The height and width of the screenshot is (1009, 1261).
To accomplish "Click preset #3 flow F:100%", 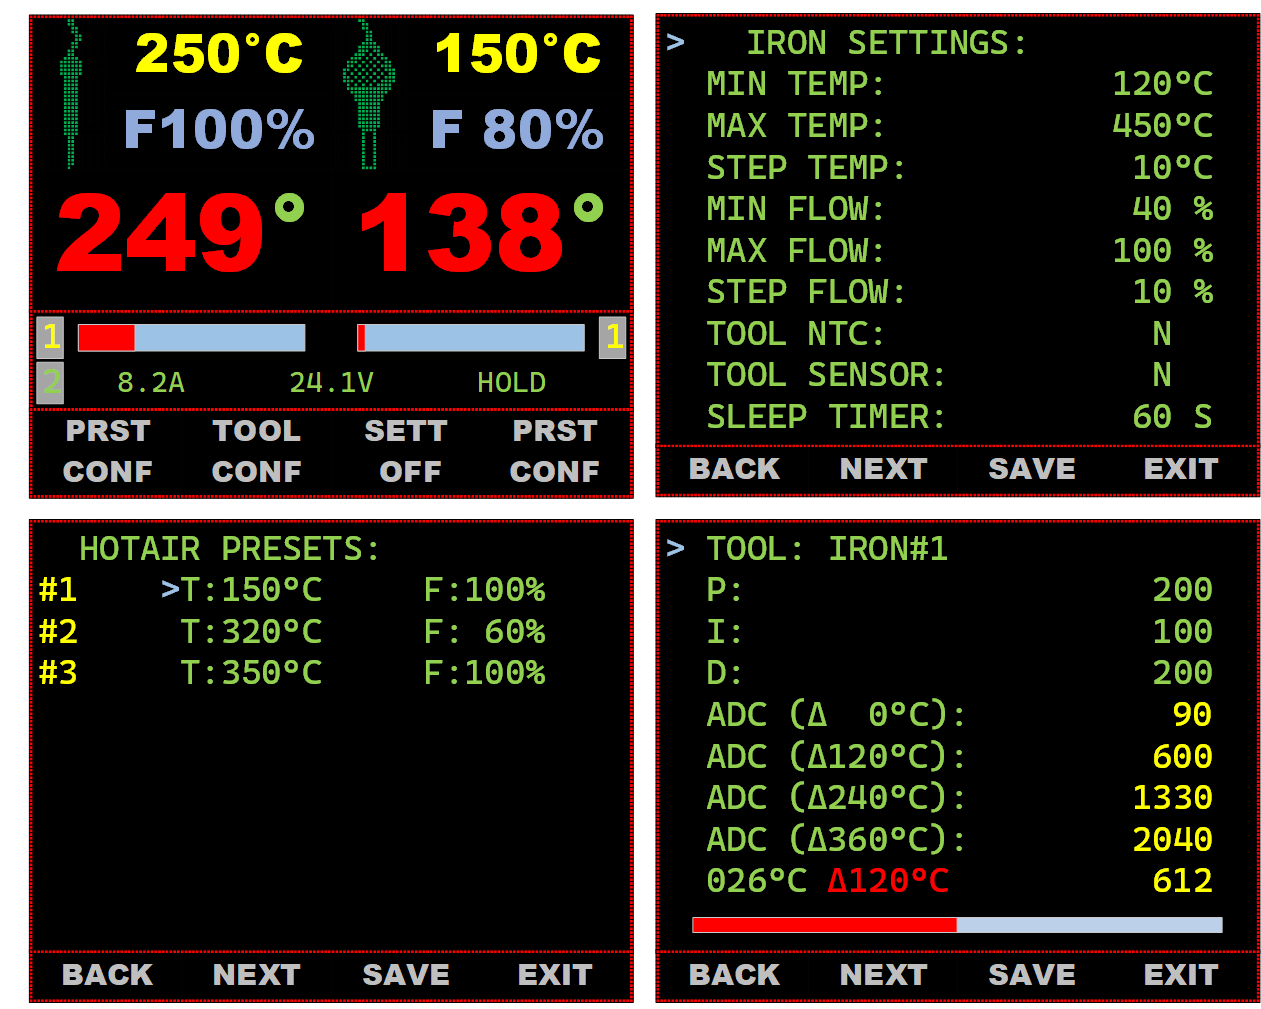I will click(485, 673).
